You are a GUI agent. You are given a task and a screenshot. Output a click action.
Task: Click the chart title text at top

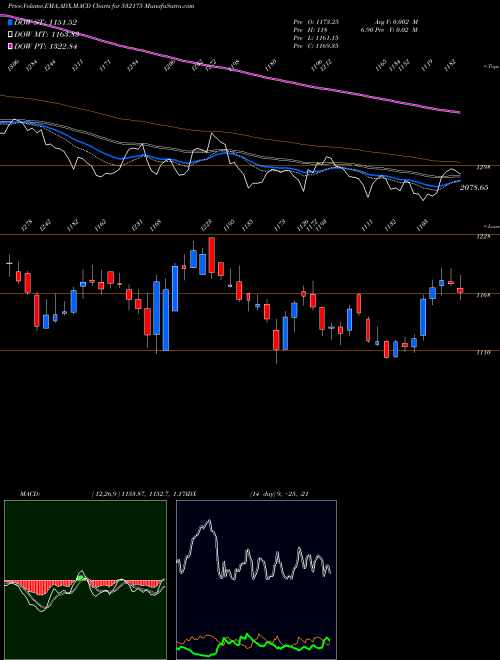[x=101, y=7]
